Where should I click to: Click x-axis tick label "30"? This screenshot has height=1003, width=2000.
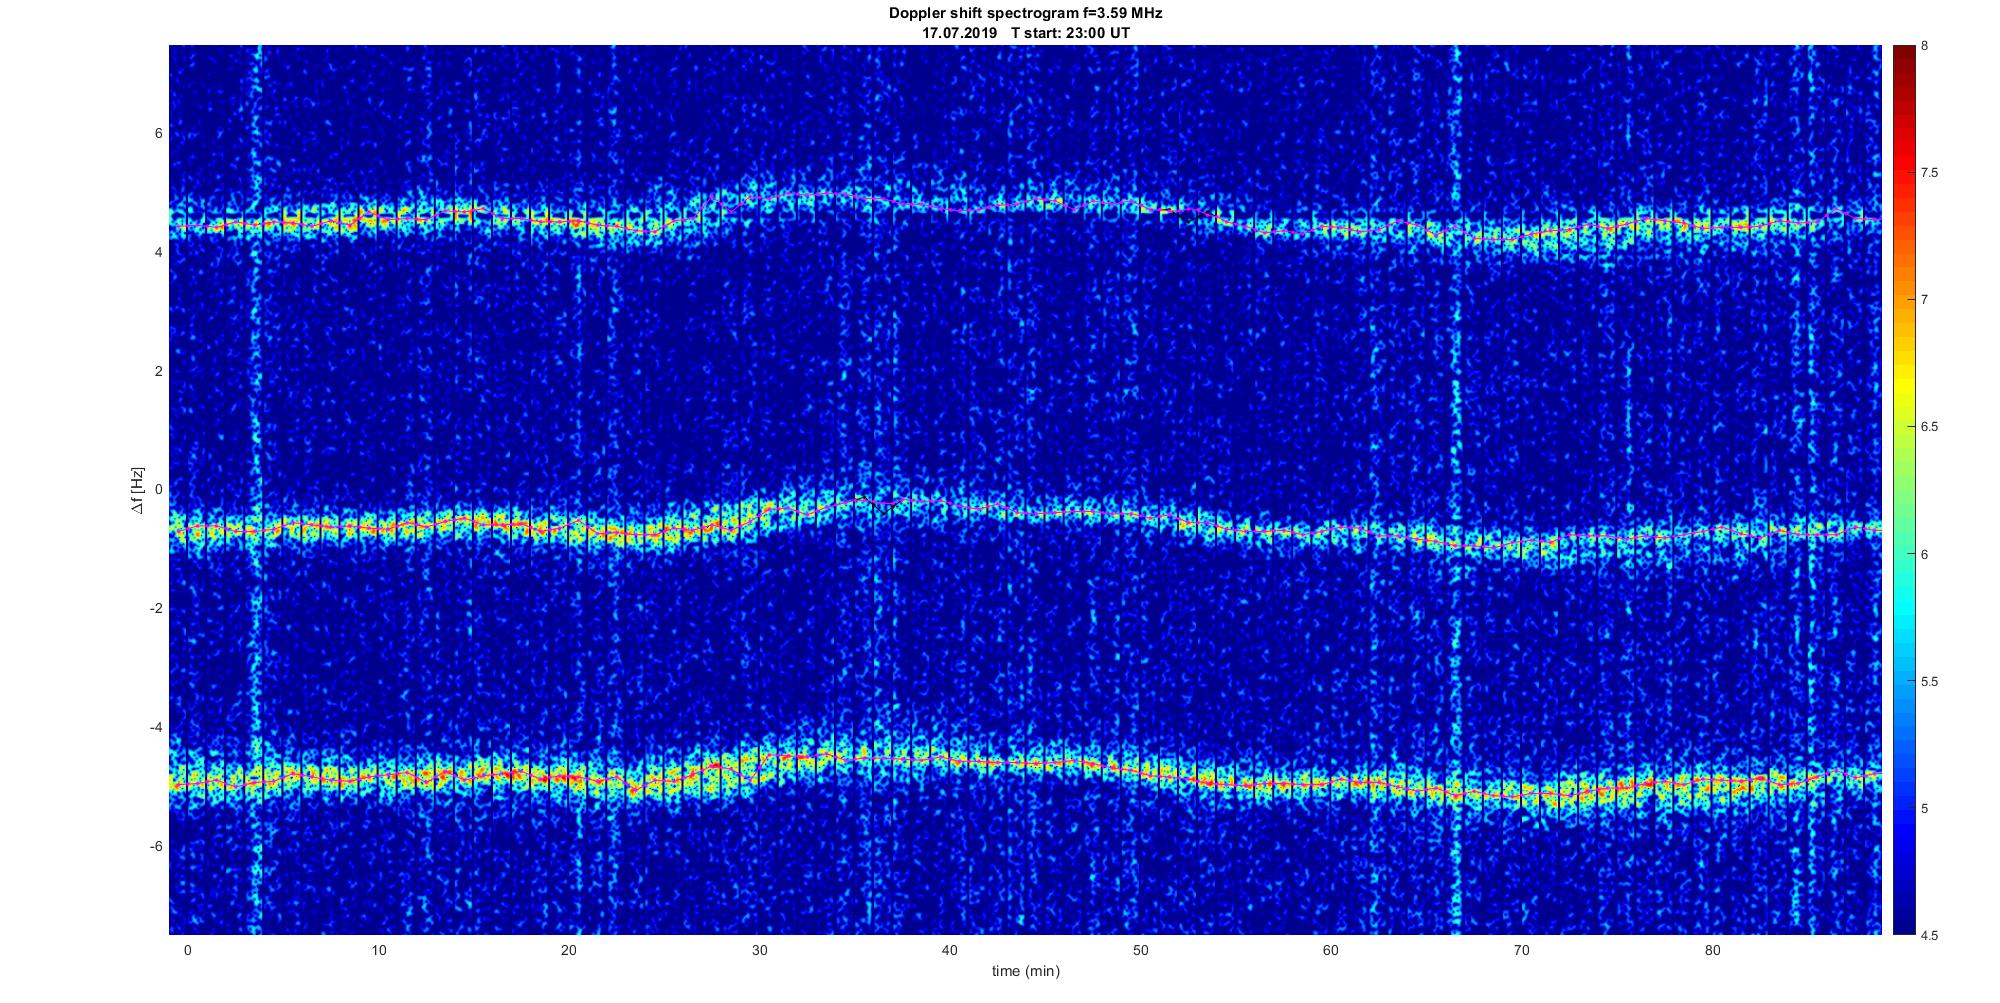[x=760, y=950]
